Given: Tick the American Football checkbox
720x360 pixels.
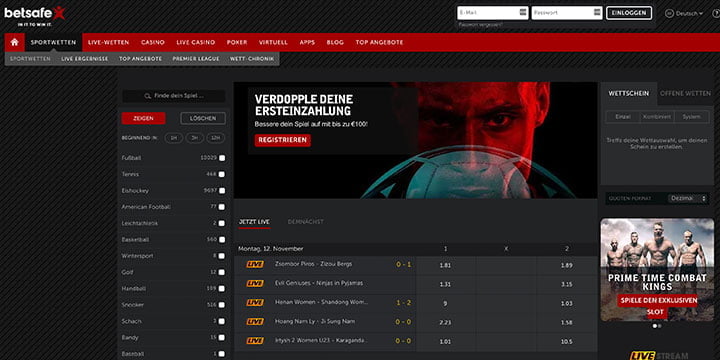Looking at the screenshot, I should (222, 207).
